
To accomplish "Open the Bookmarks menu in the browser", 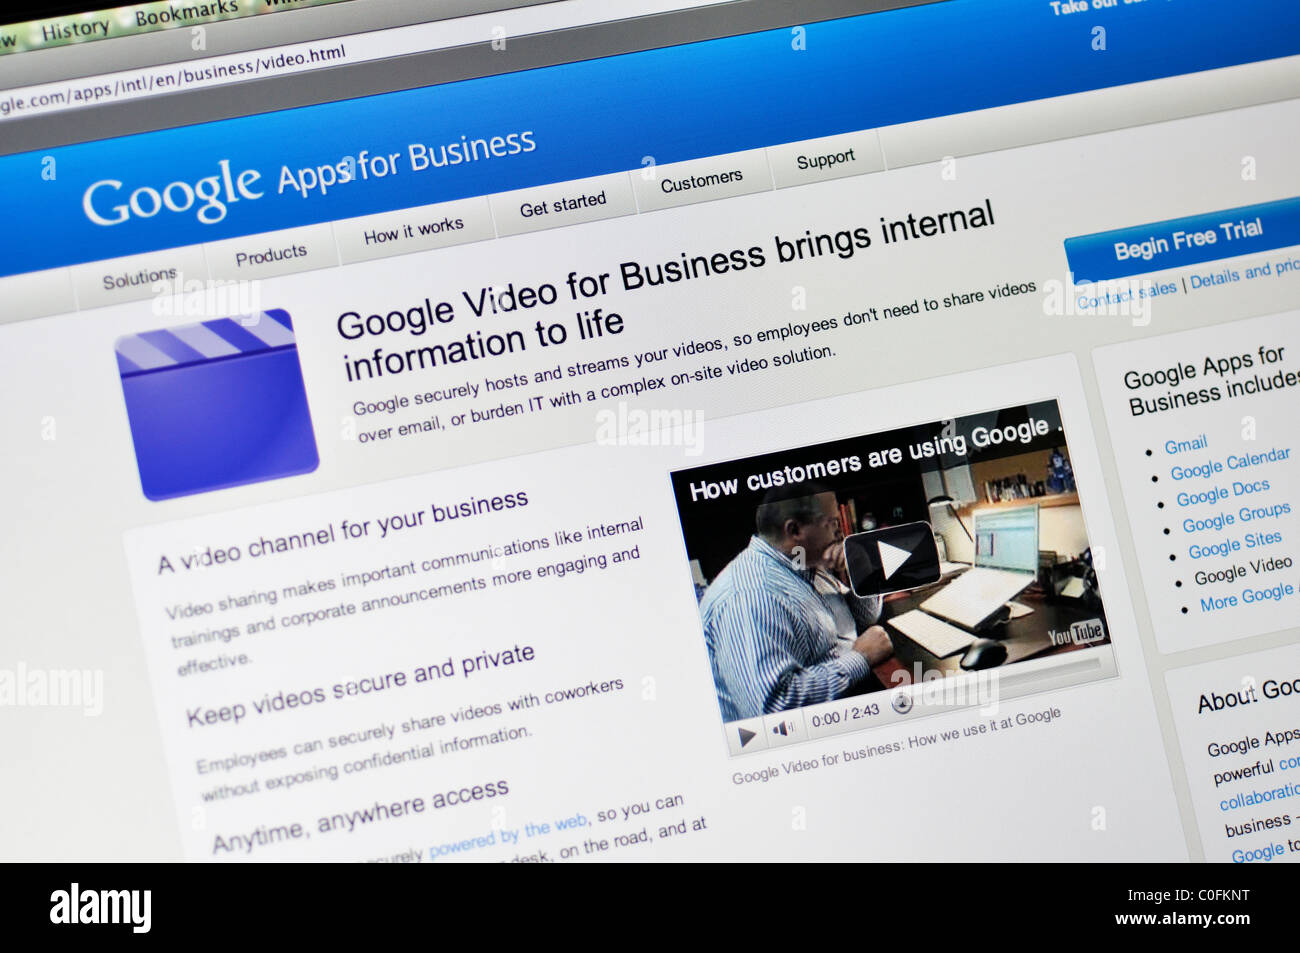I will (187, 13).
